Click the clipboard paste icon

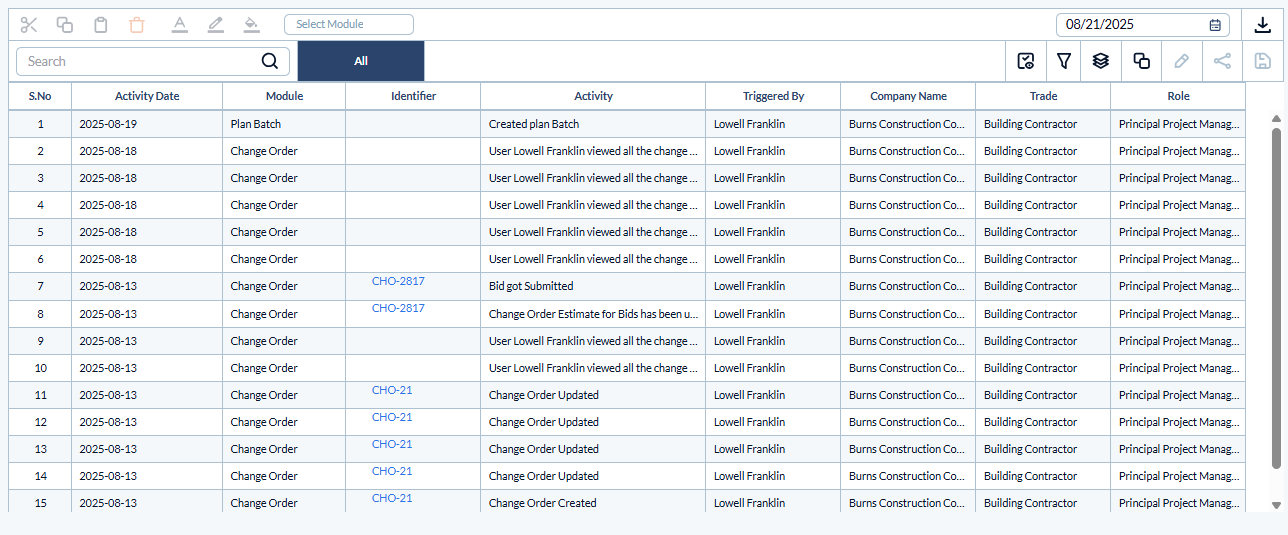101,25
